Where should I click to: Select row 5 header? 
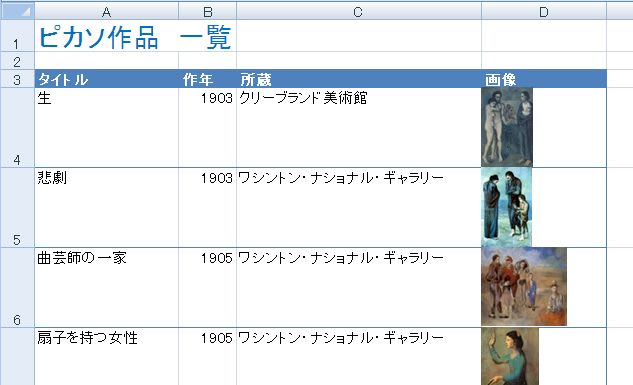click(x=17, y=207)
